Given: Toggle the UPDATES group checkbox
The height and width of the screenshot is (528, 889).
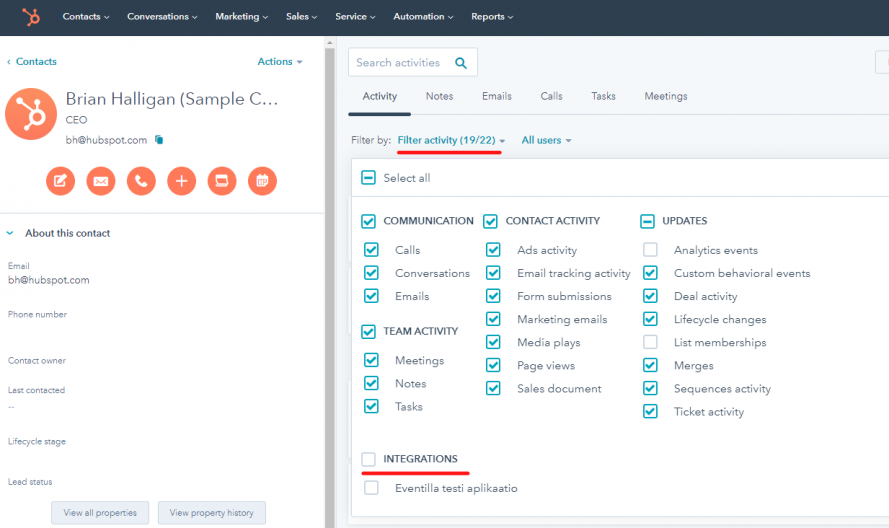Looking at the screenshot, I should click(647, 221).
